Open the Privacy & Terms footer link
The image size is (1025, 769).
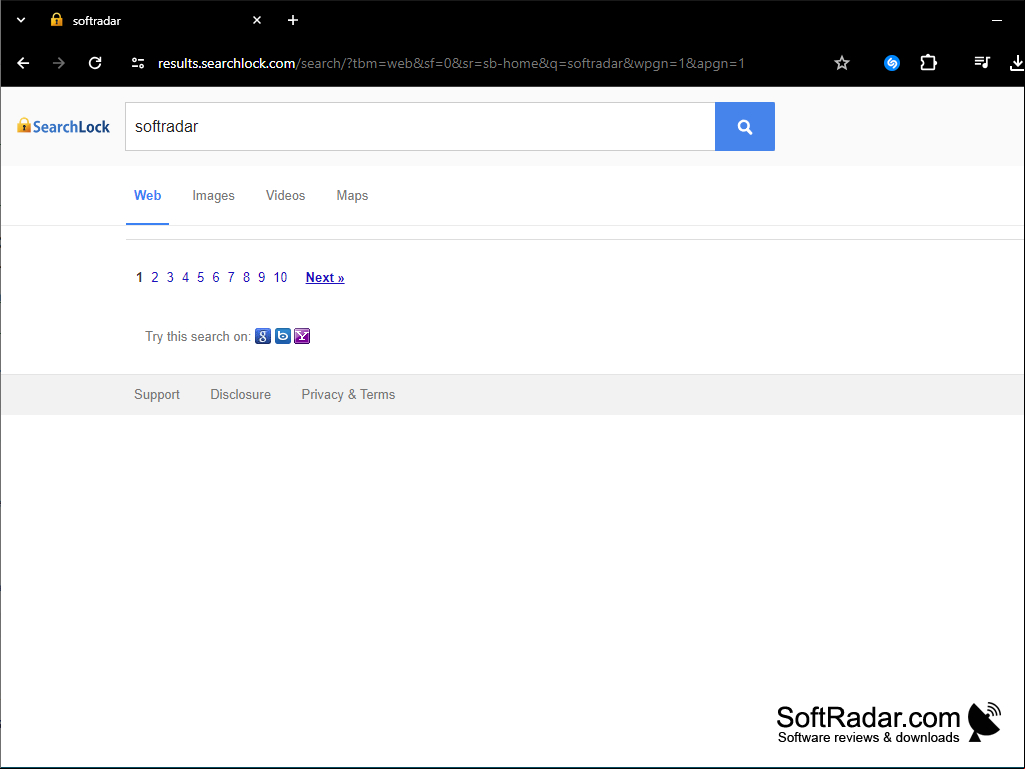[348, 394]
